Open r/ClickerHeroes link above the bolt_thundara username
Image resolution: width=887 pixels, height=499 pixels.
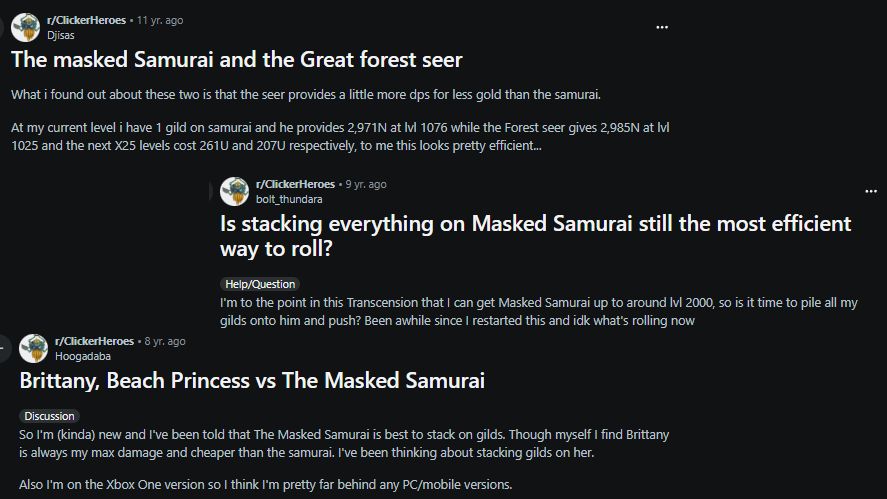297,184
